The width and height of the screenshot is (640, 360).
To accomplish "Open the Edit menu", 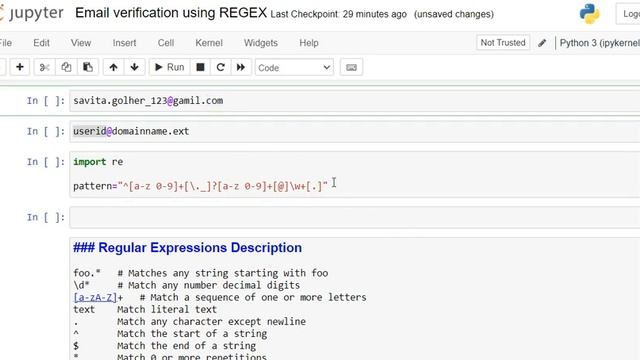I will pos(41,43).
